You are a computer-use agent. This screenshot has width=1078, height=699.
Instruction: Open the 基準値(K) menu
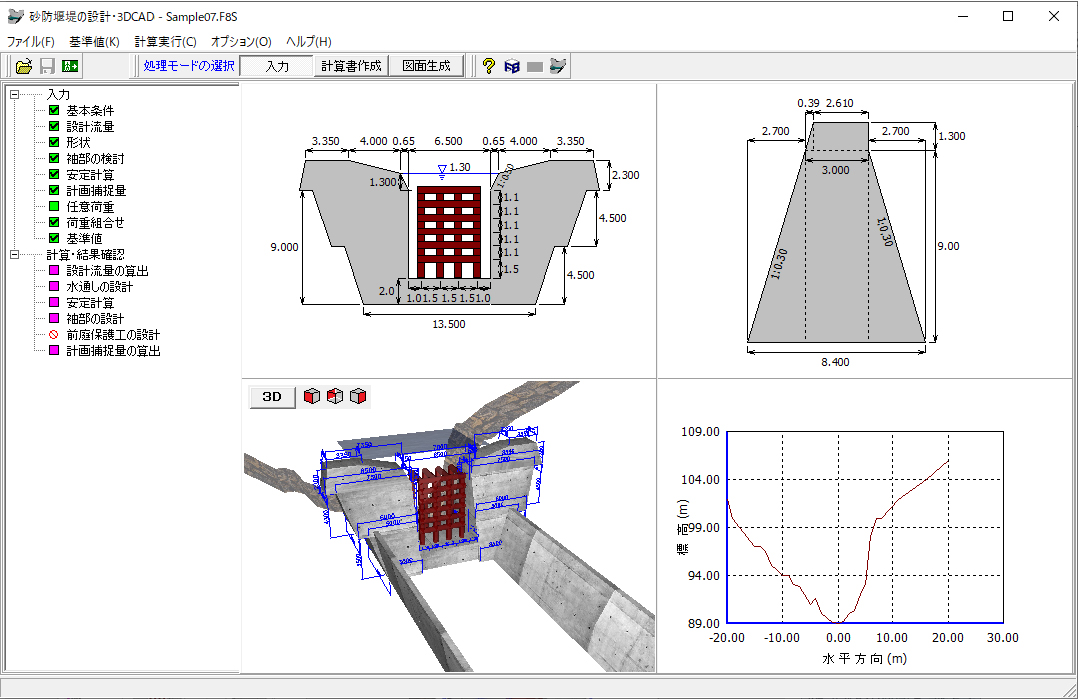pos(94,42)
